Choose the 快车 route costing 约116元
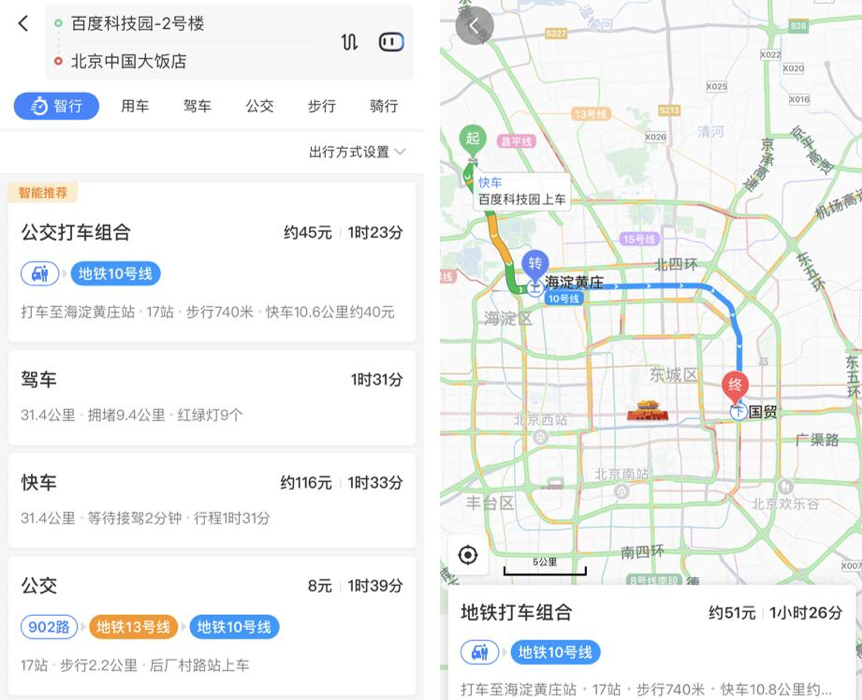Viewport: 862px width, 700px height. click(x=212, y=500)
